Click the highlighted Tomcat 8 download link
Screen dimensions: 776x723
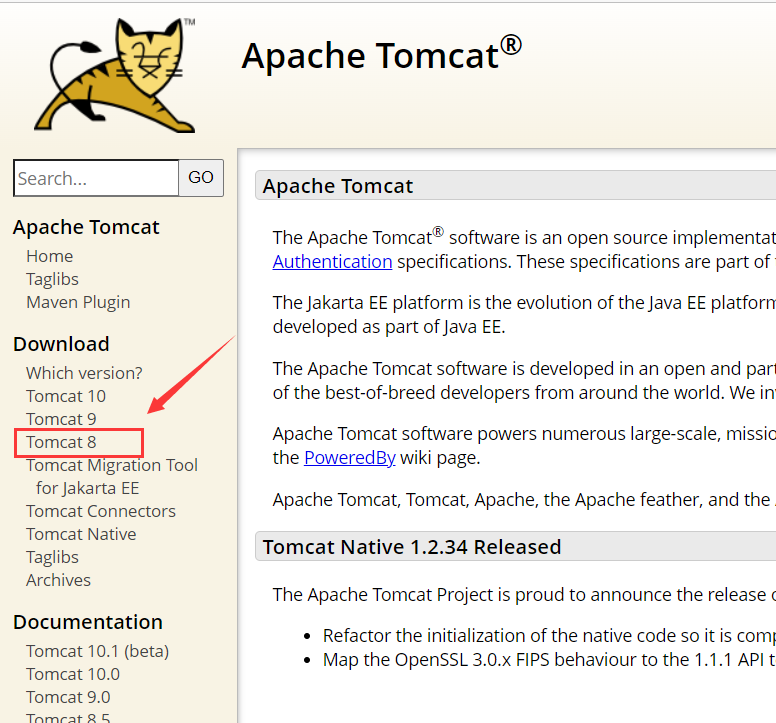[61, 442]
